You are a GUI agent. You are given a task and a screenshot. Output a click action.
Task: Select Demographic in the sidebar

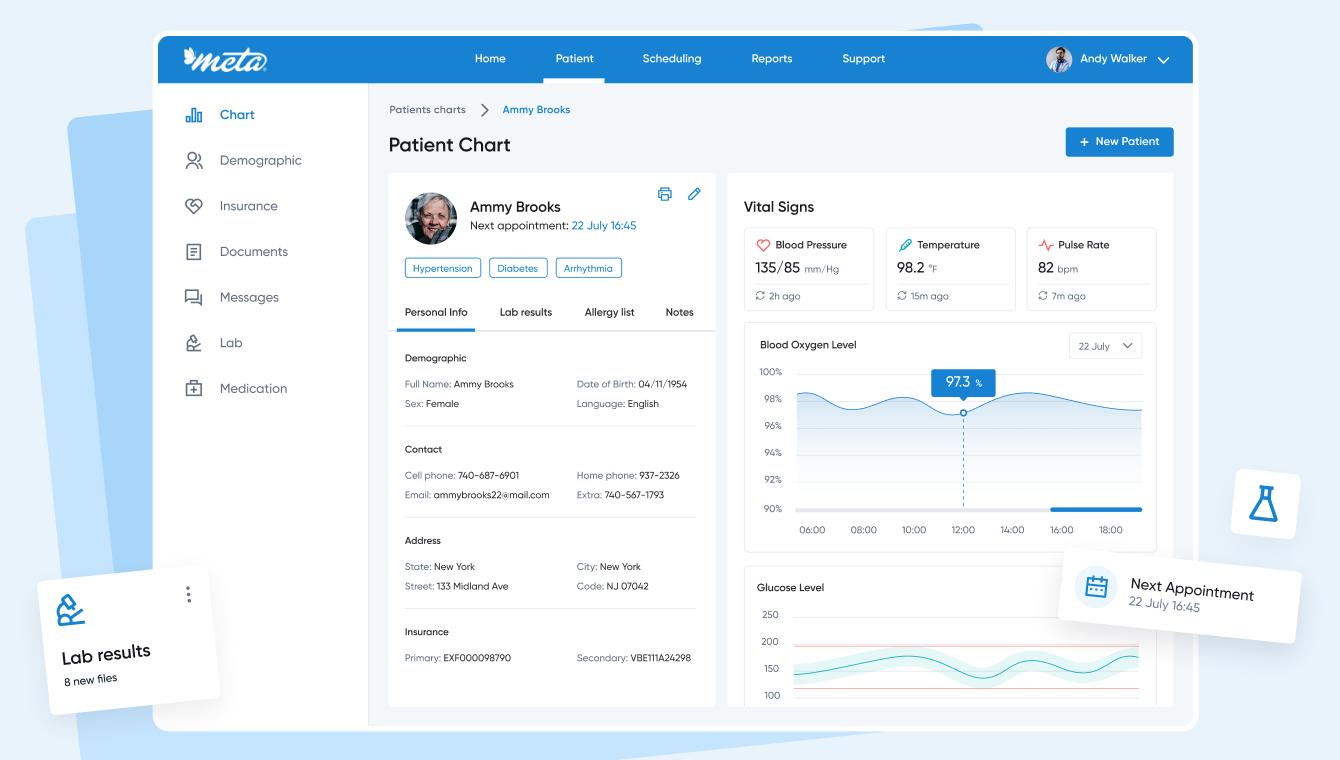coord(260,160)
